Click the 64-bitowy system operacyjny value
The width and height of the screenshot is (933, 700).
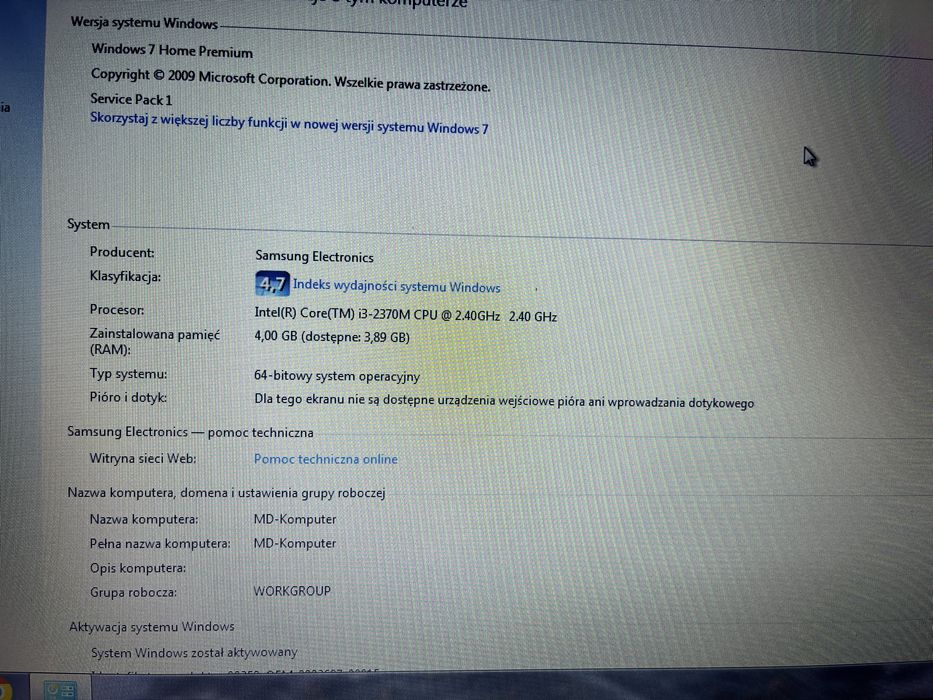pyautogui.click(x=337, y=376)
